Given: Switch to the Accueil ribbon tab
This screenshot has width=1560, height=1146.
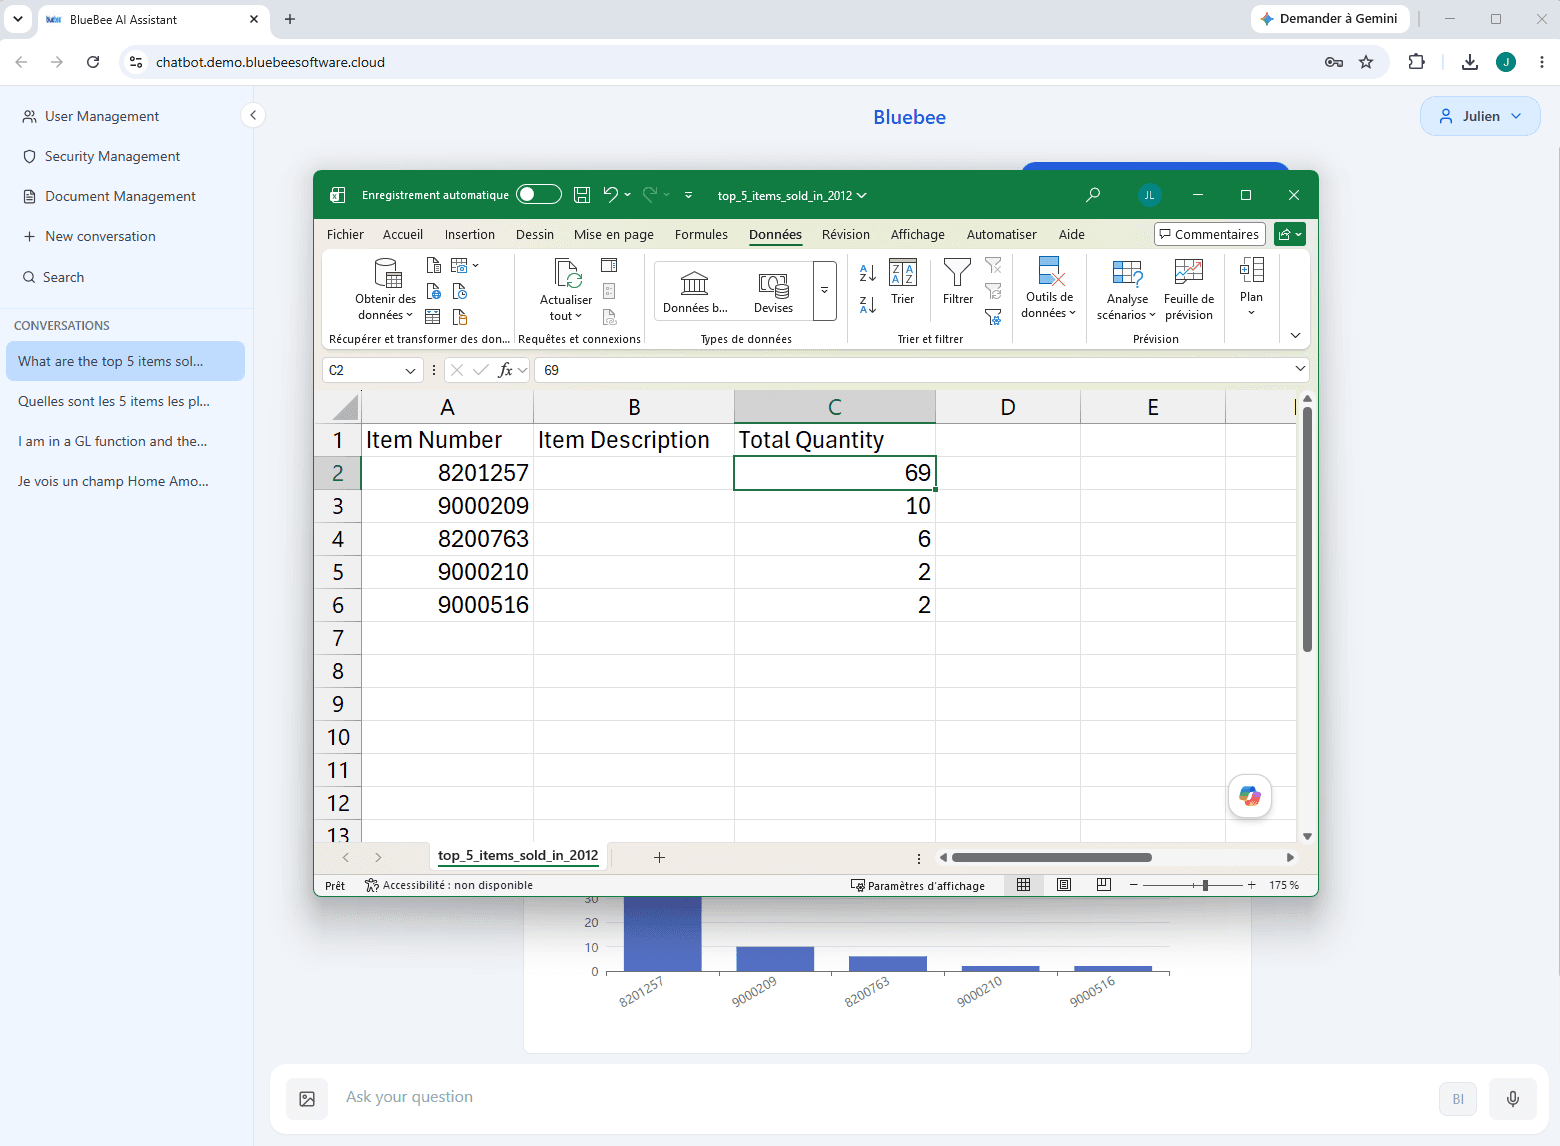Looking at the screenshot, I should 403,234.
